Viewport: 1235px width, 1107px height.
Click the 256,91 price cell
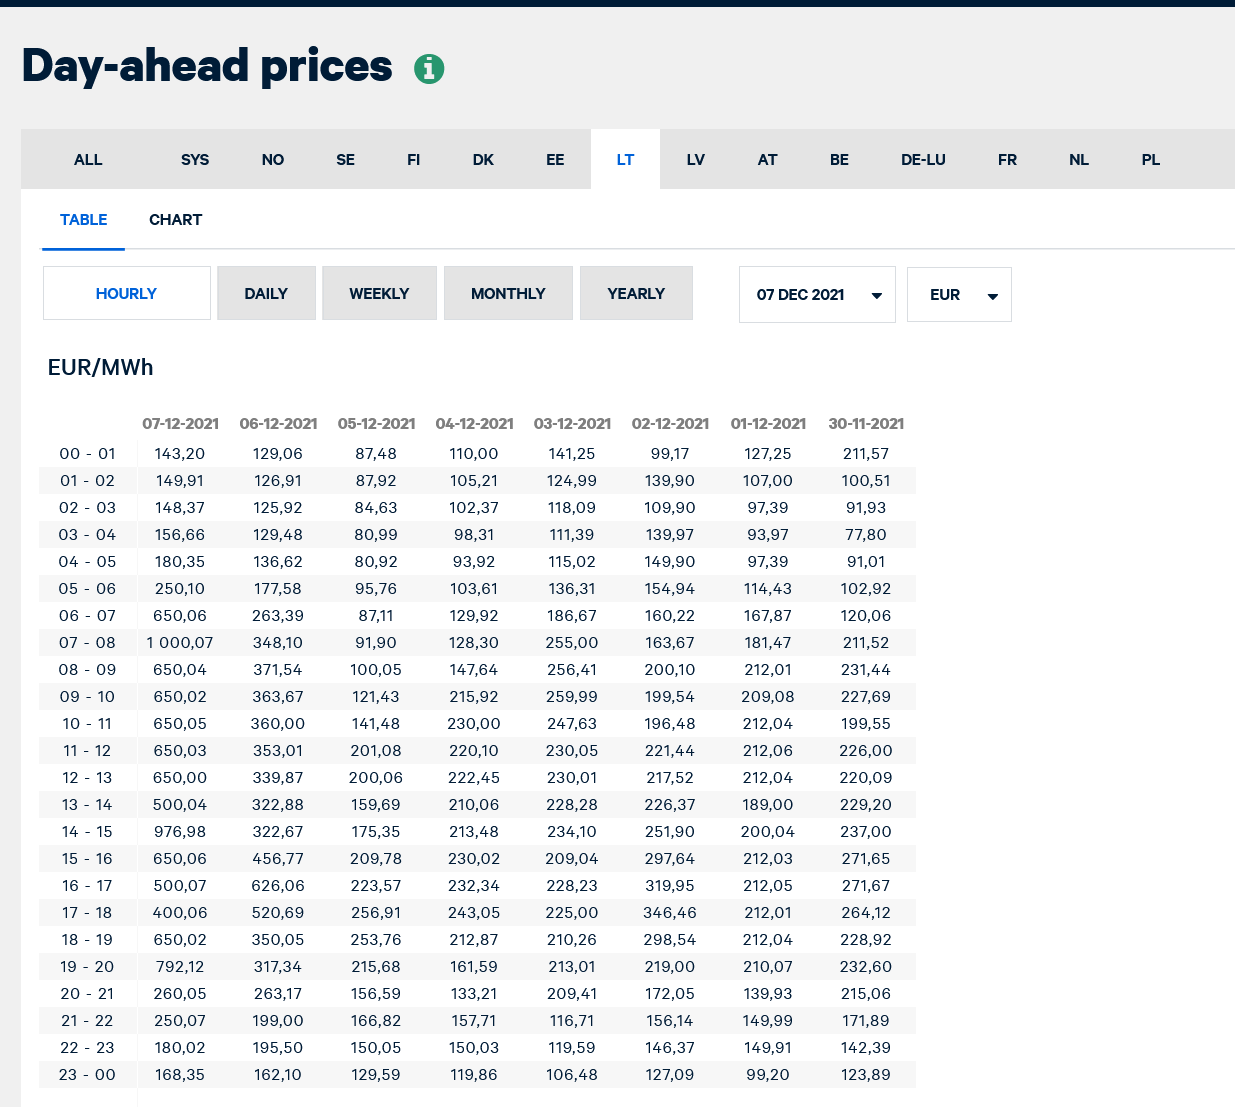point(376,913)
